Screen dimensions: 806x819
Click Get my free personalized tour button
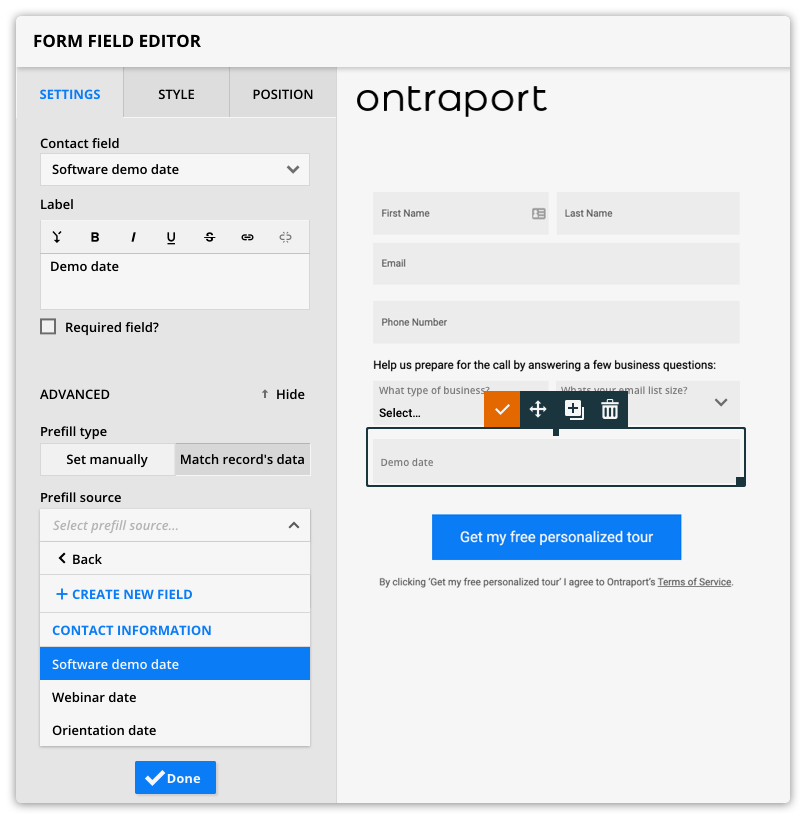click(556, 537)
